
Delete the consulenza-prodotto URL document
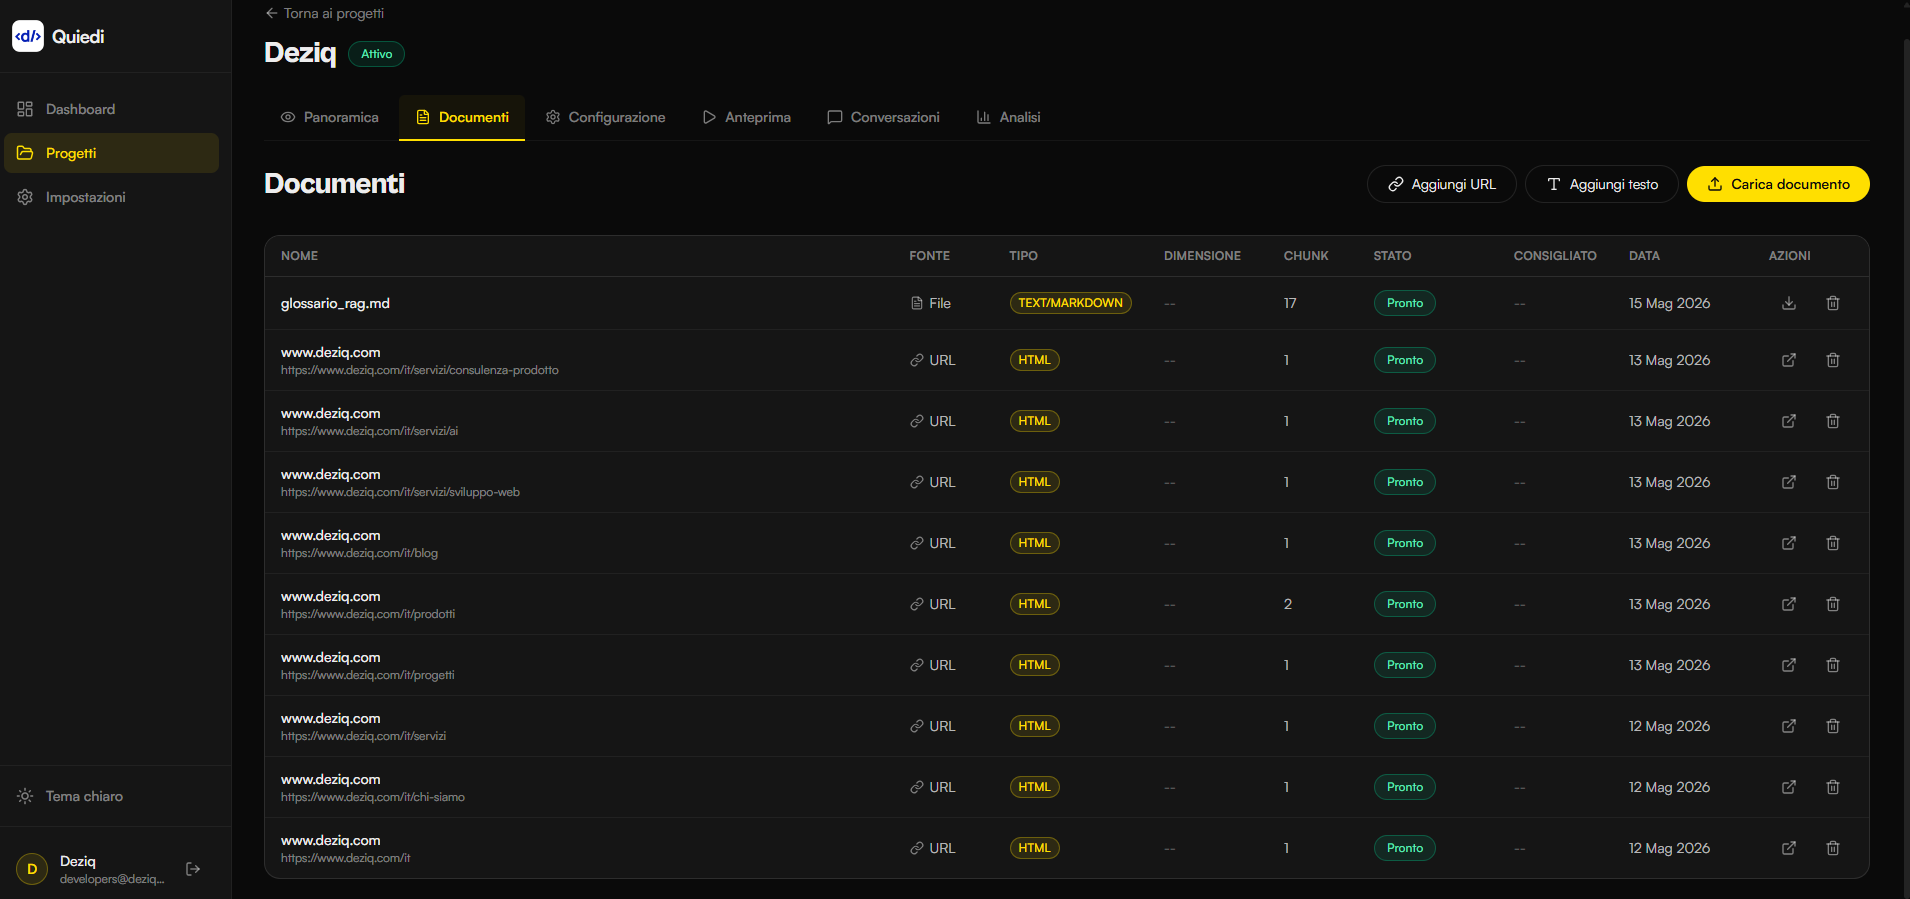(1833, 360)
